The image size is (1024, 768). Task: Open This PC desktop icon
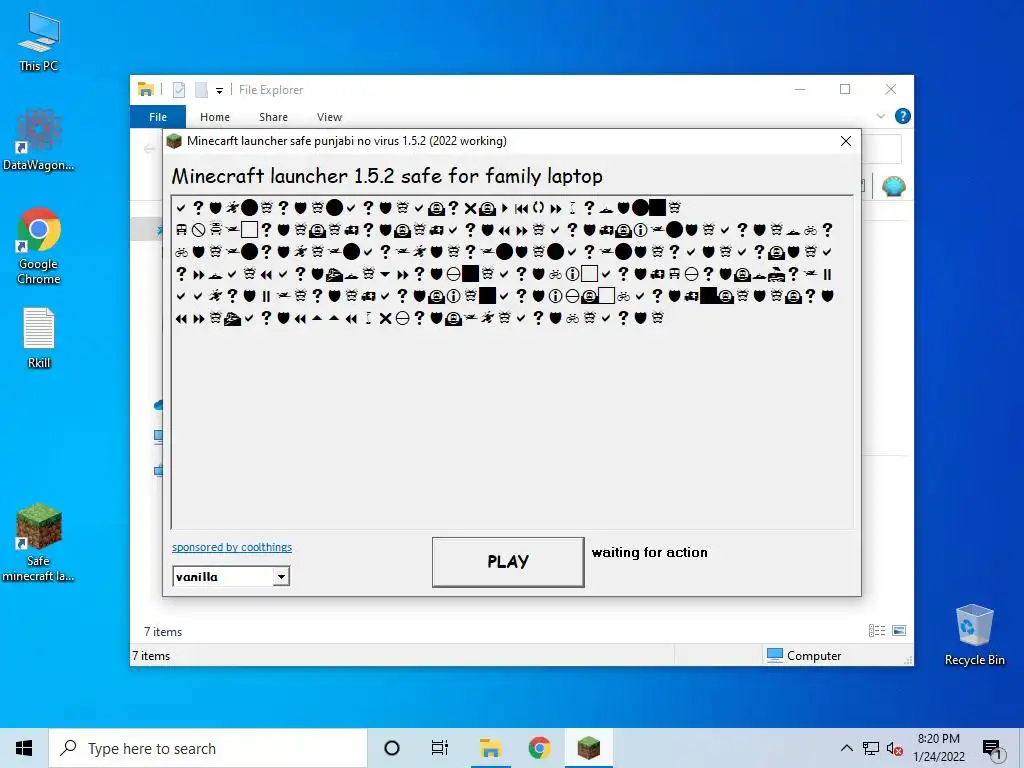pyautogui.click(x=39, y=41)
